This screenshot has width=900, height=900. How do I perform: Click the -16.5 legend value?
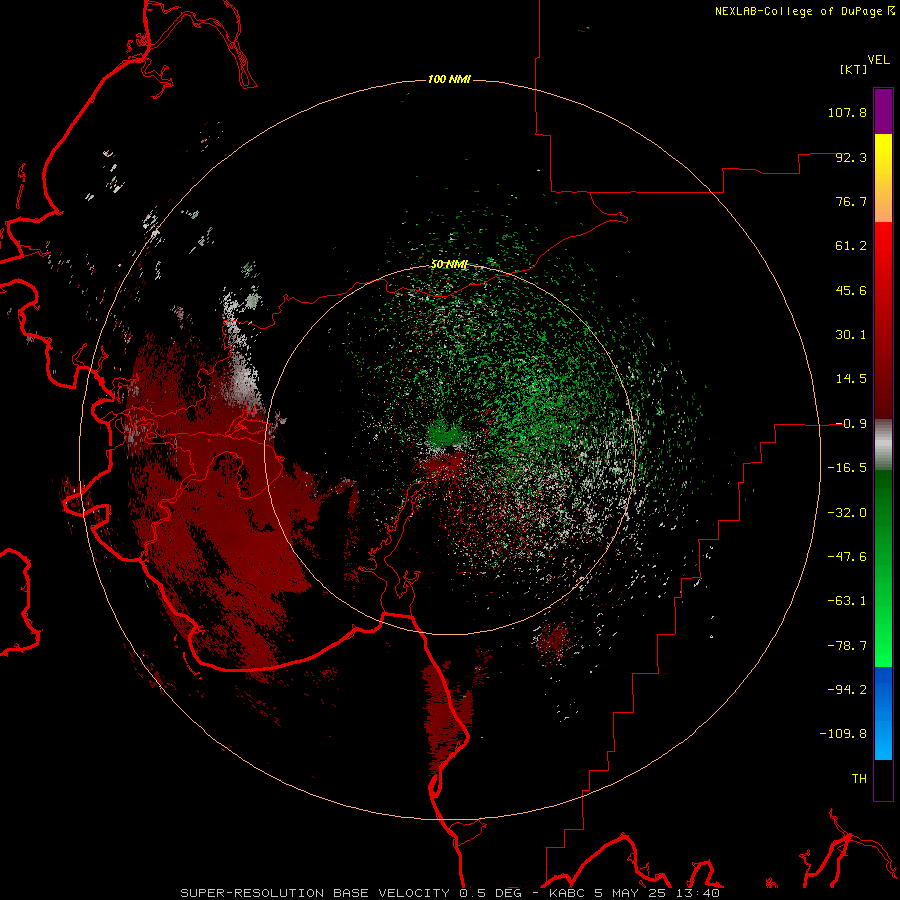847,468
